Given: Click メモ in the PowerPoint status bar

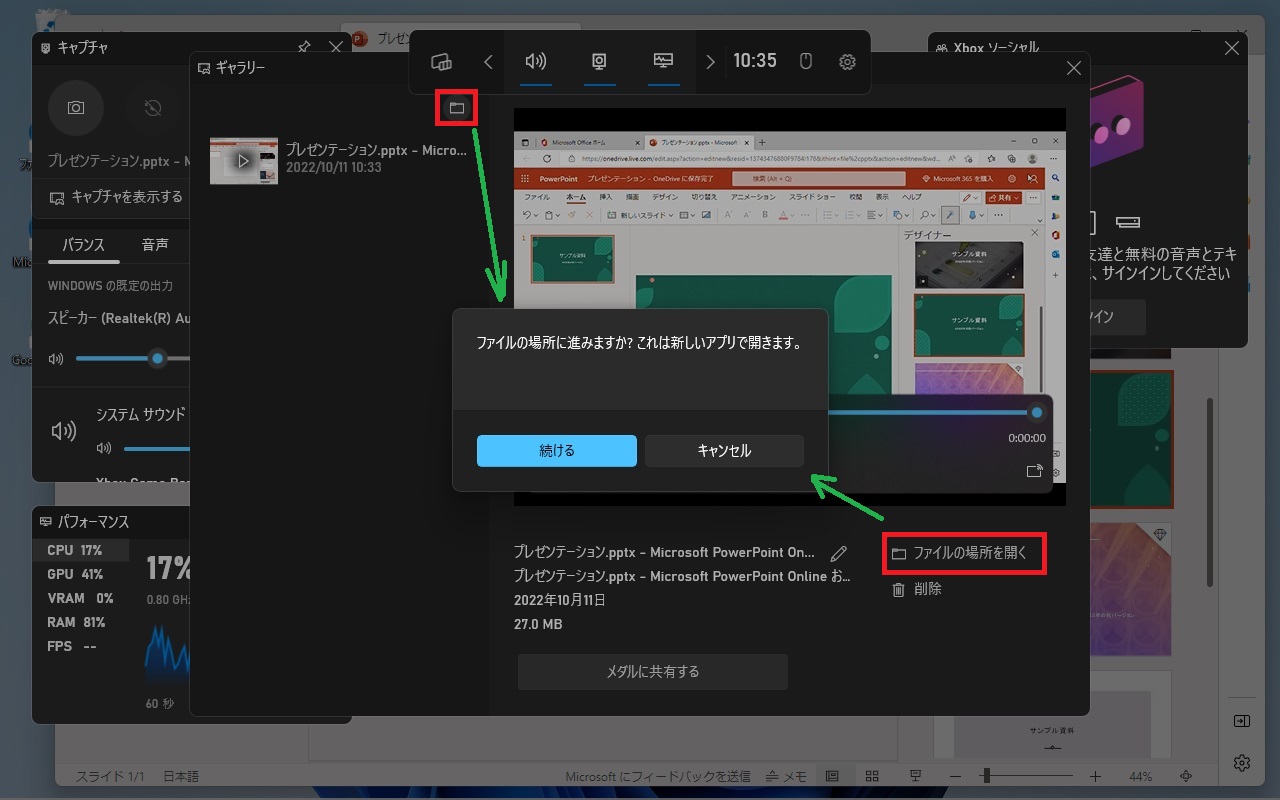Looking at the screenshot, I should (786, 776).
